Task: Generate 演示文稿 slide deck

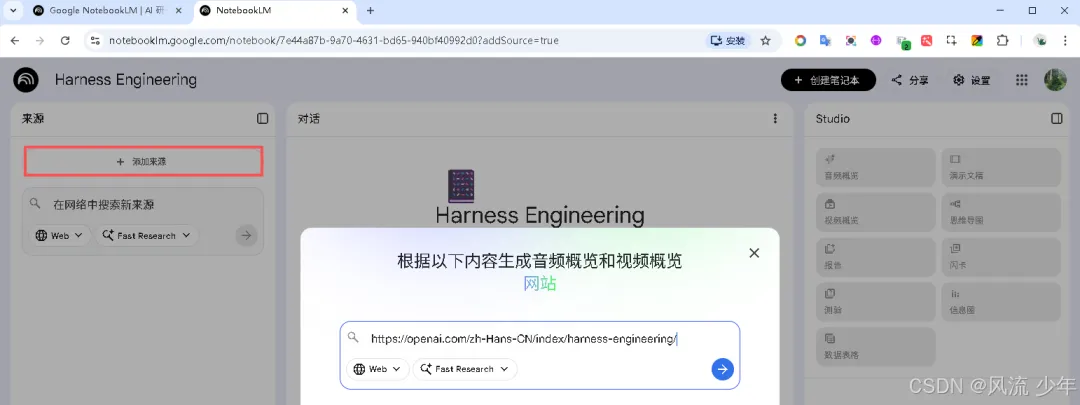Action: 1001,167
